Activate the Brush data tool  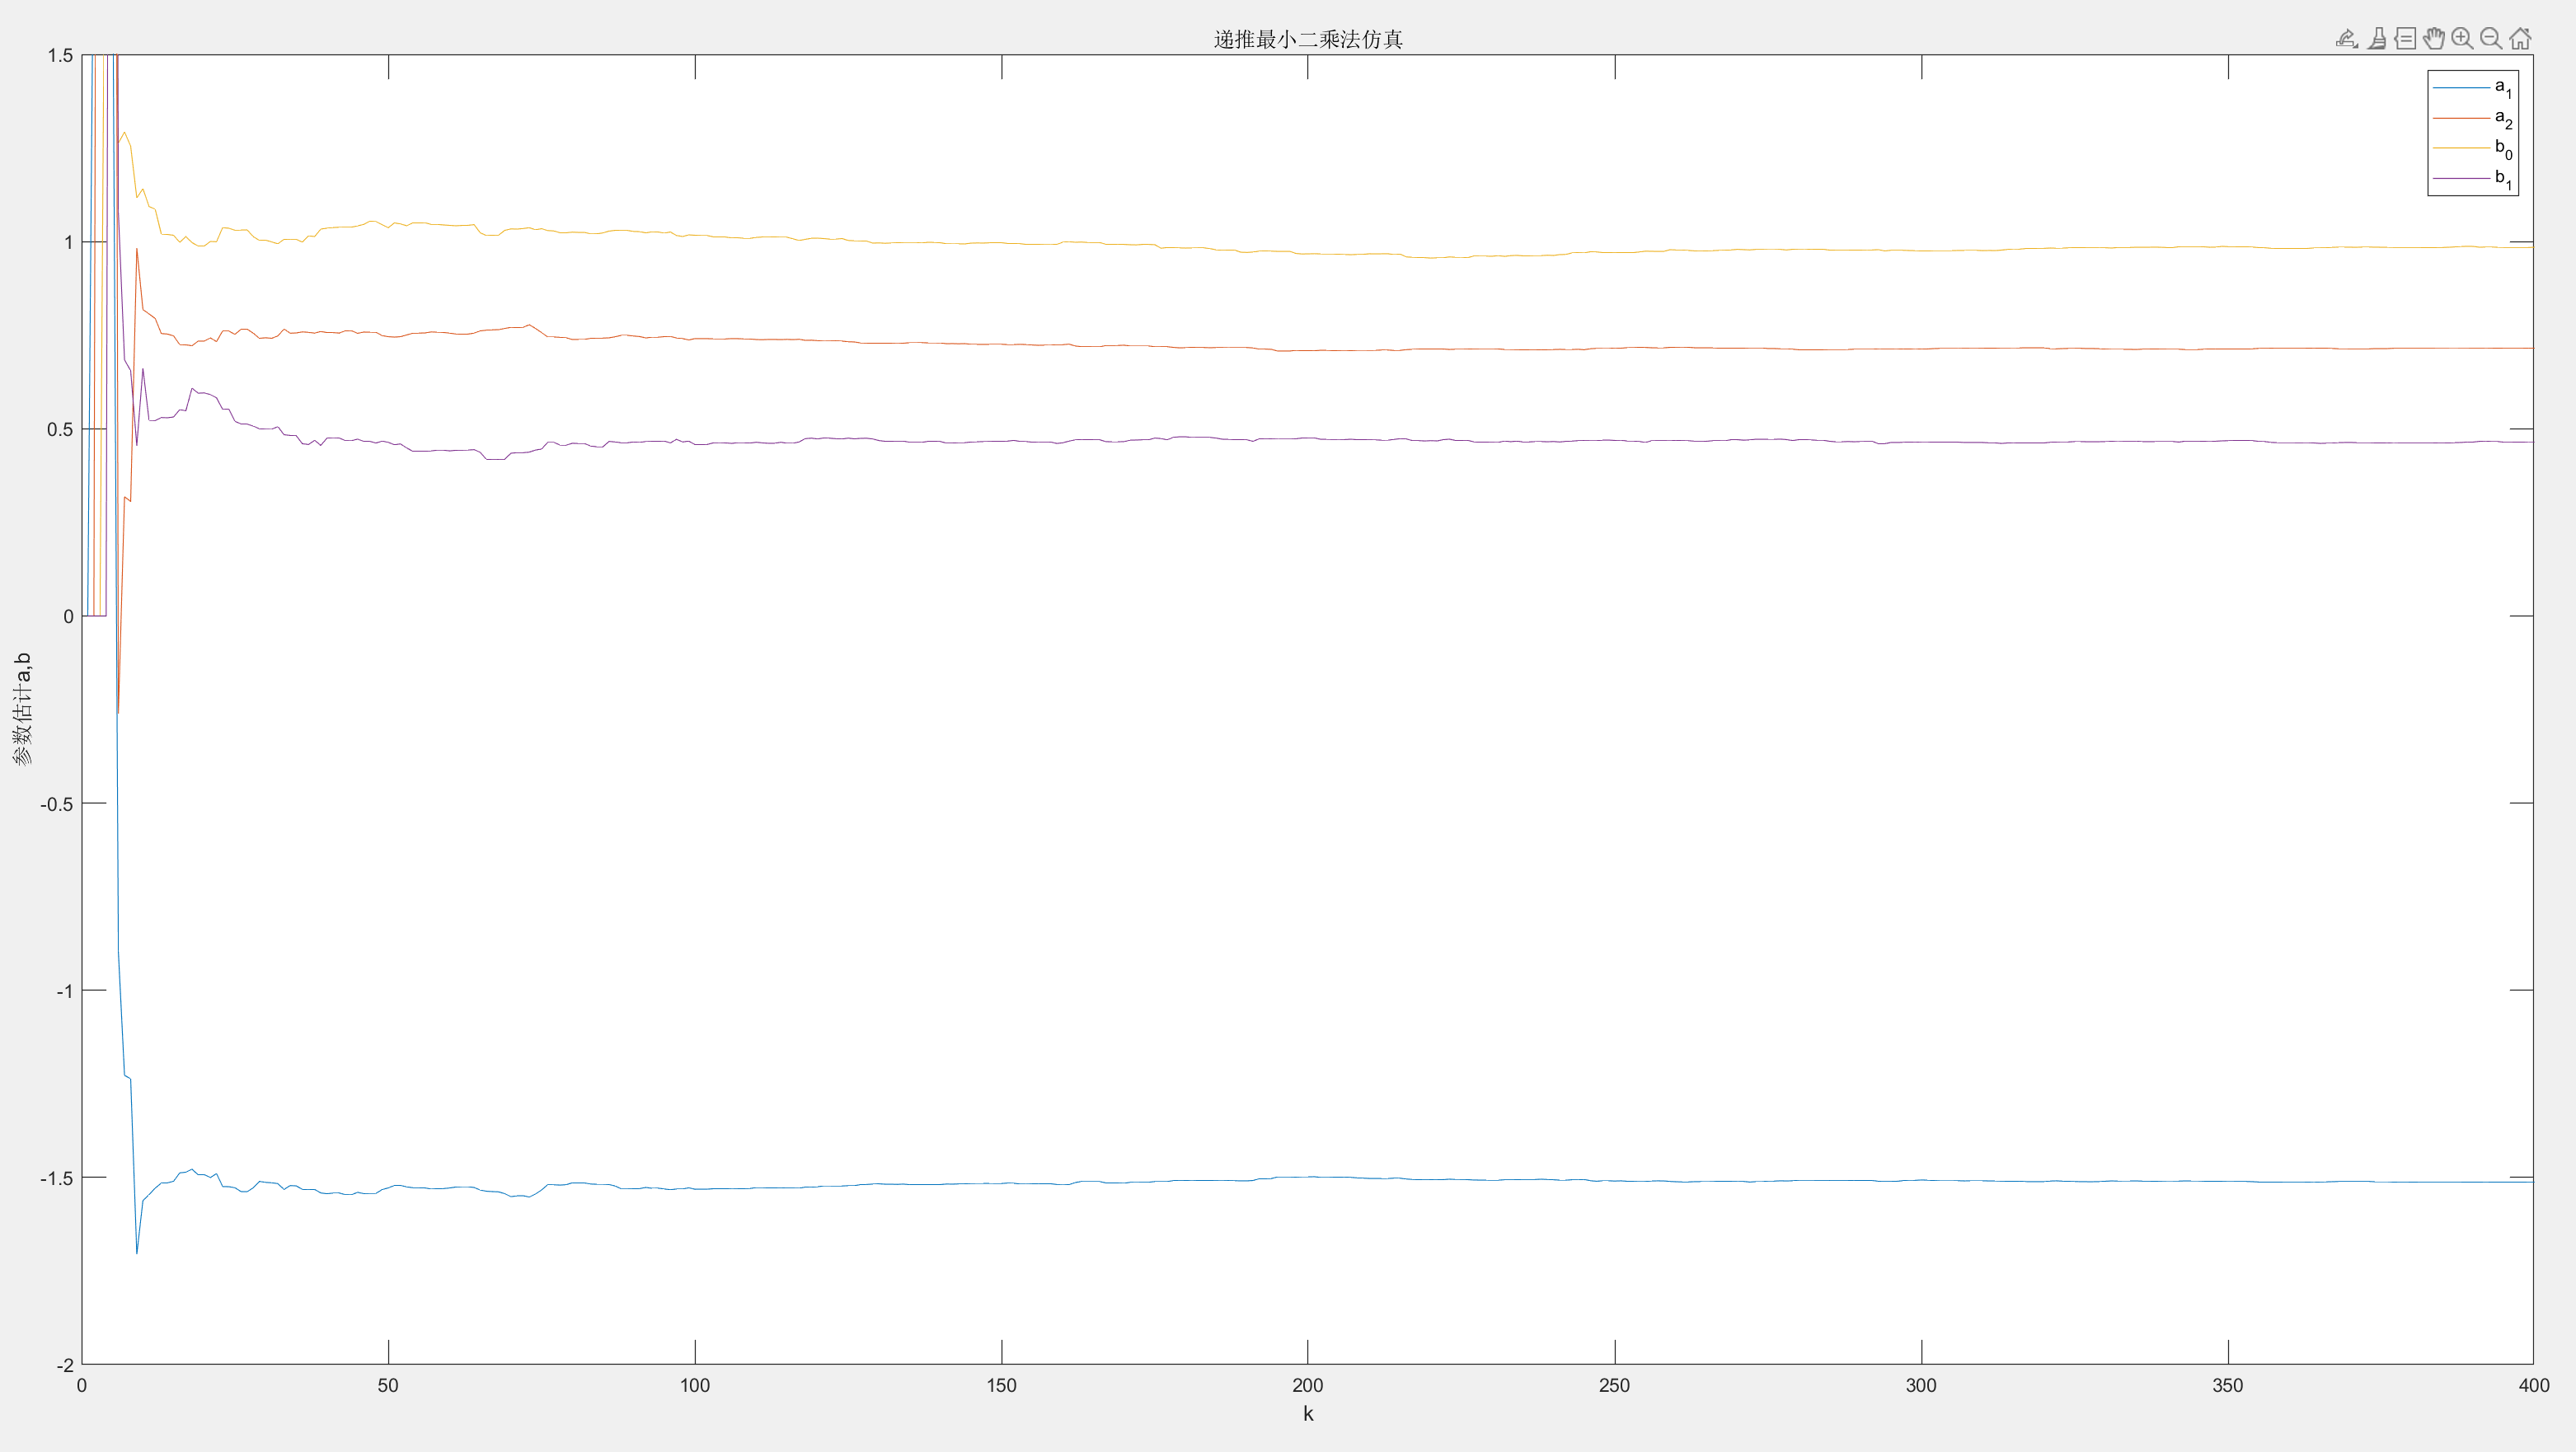[x=2377, y=39]
